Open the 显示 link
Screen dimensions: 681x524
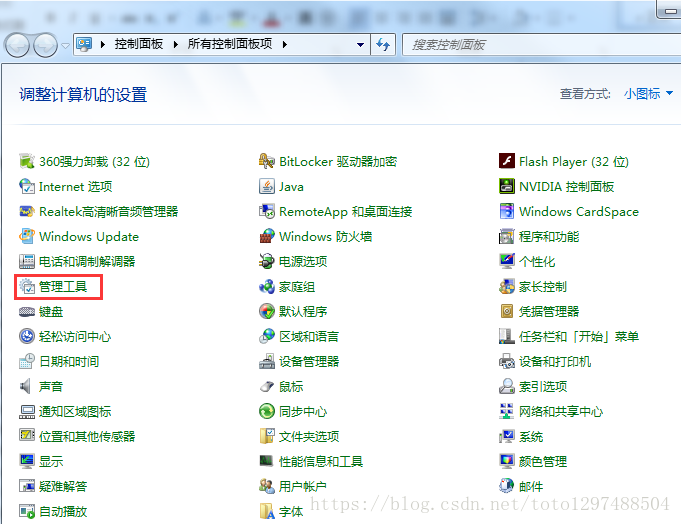[x=51, y=461]
